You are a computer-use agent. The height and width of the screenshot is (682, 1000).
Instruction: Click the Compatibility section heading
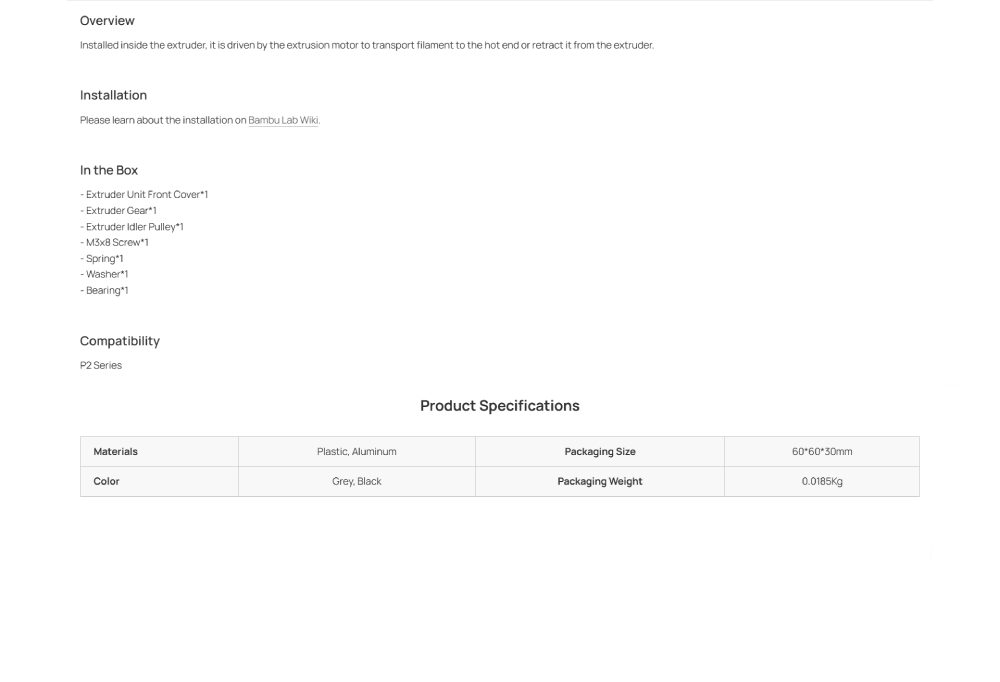coord(120,341)
